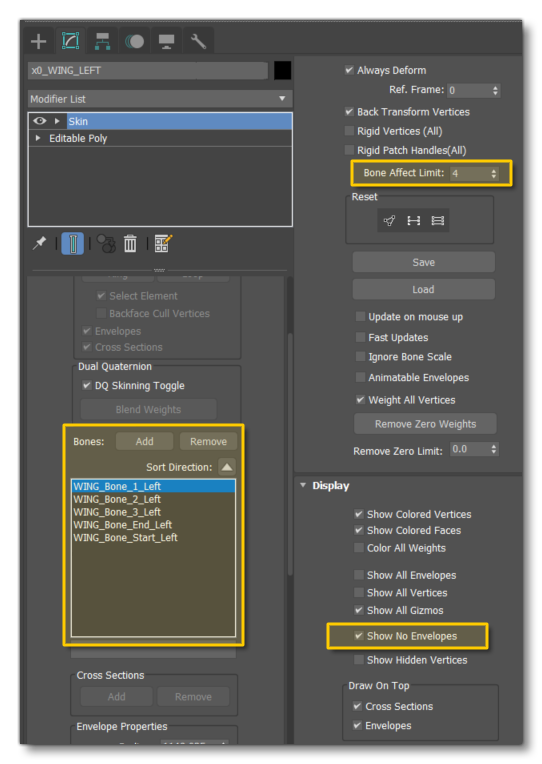This screenshot has width=542, height=764.
Task: Click Reset Selected Verts icon
Action: click(389, 221)
